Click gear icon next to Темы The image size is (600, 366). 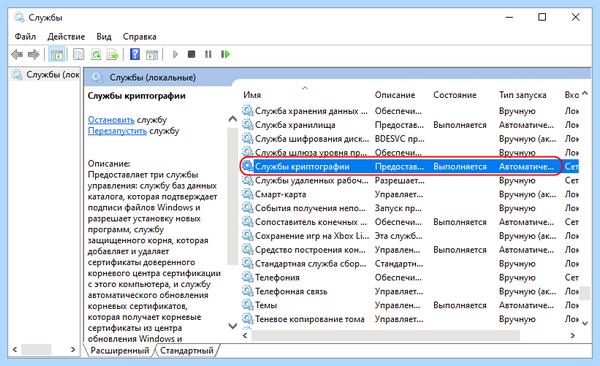pyautogui.click(x=248, y=305)
